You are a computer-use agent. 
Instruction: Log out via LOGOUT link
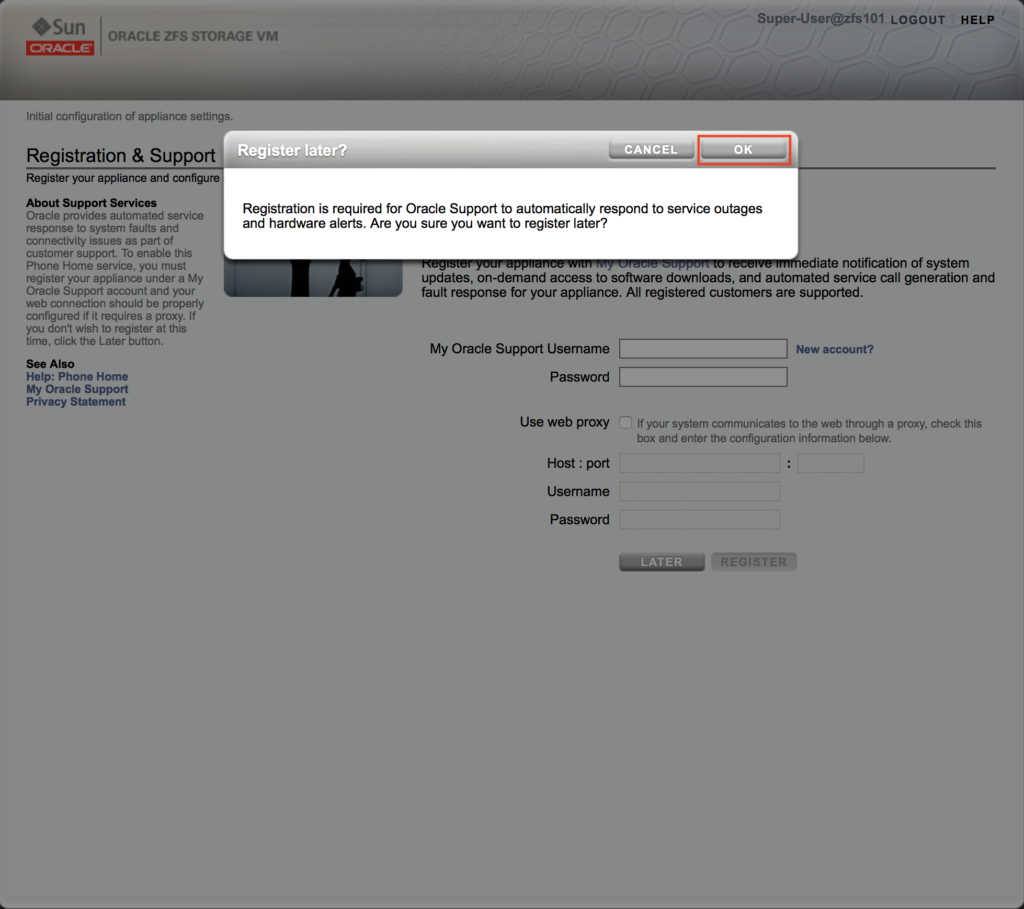918,20
